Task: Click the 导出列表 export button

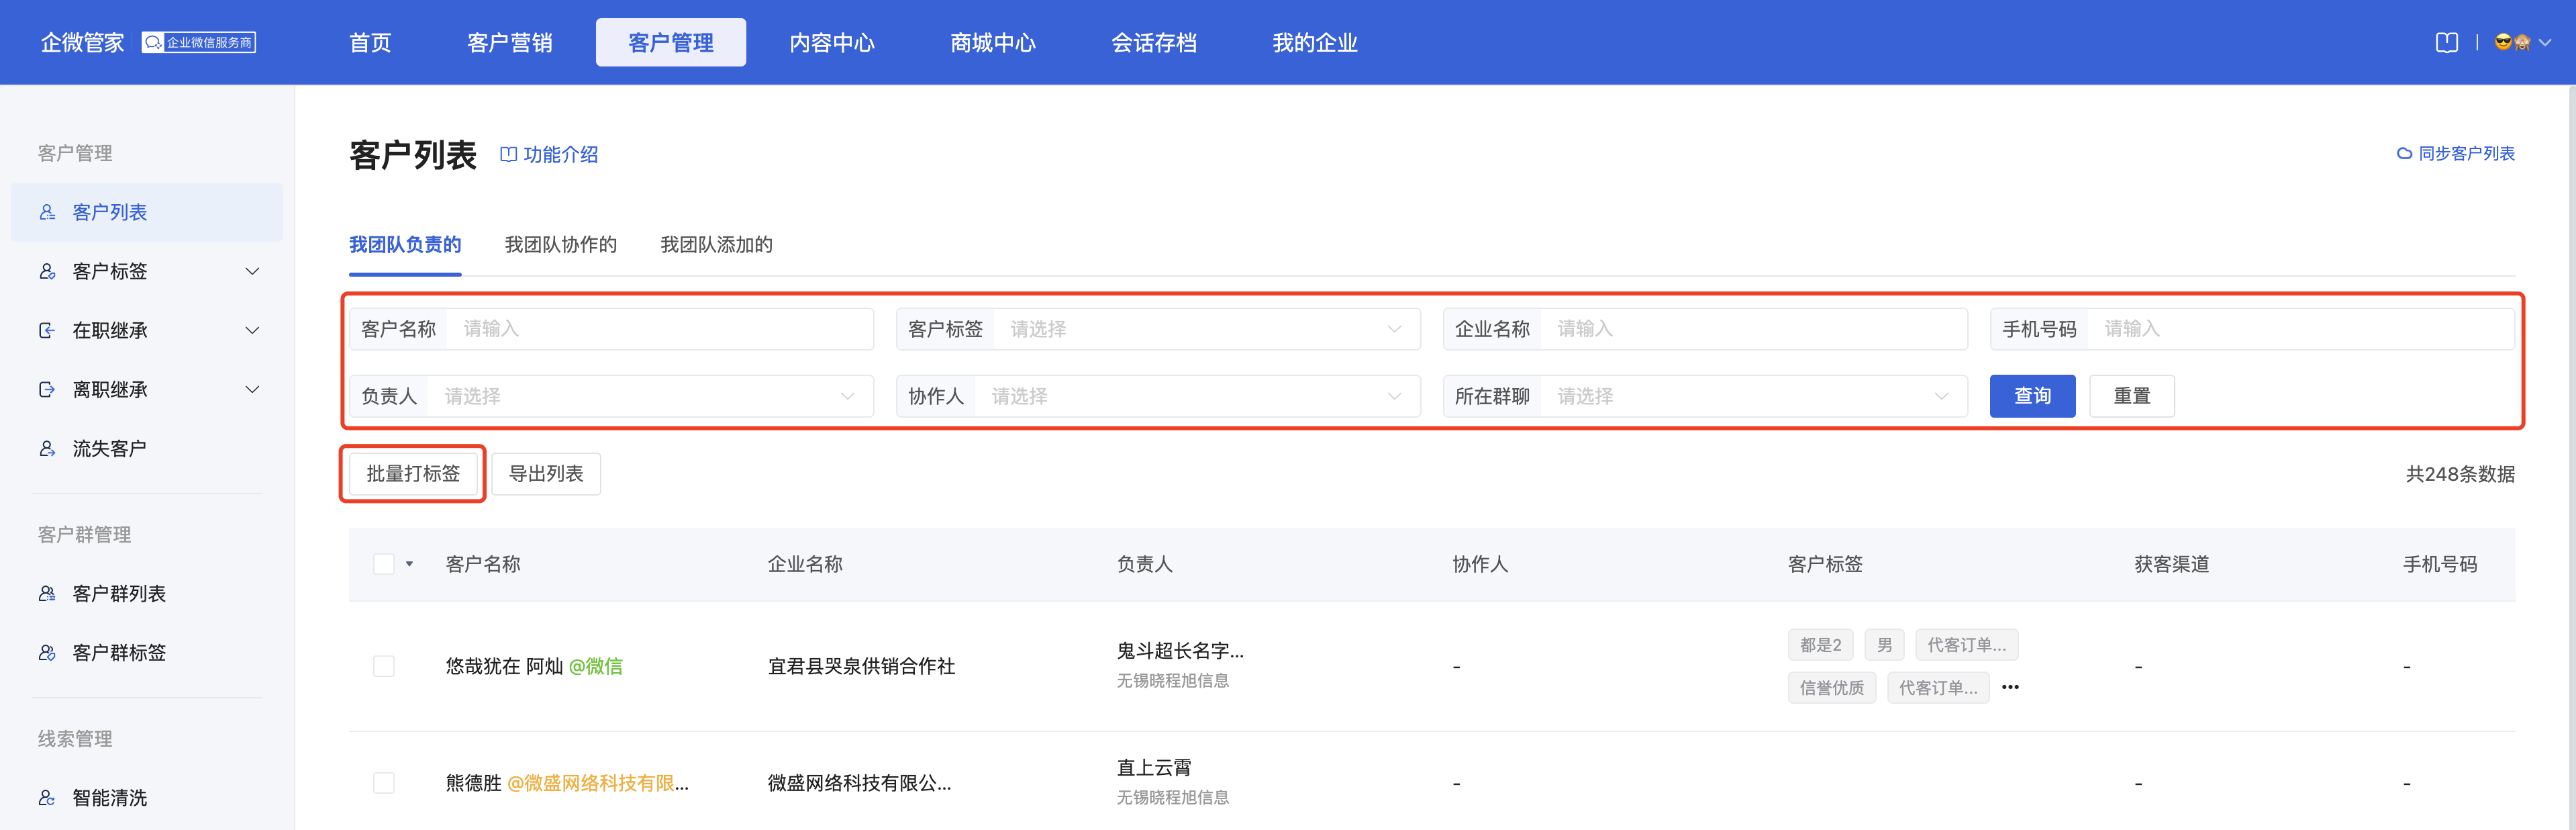Action: pyautogui.click(x=546, y=474)
